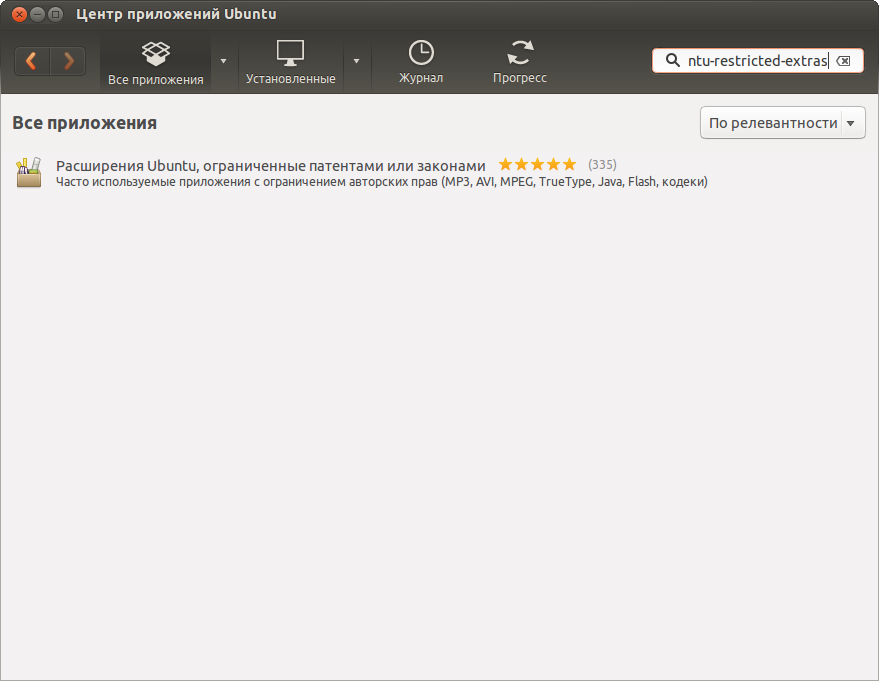The height and width of the screenshot is (681, 879).
Task: Open the Установленные monitor icon
Action: pos(290,53)
